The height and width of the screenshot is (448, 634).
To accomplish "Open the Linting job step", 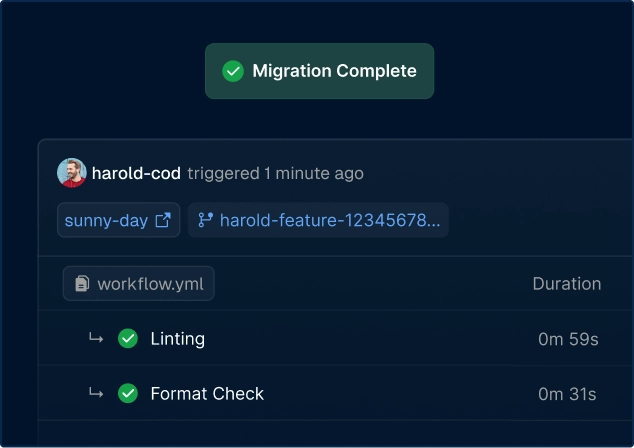I will click(x=177, y=339).
